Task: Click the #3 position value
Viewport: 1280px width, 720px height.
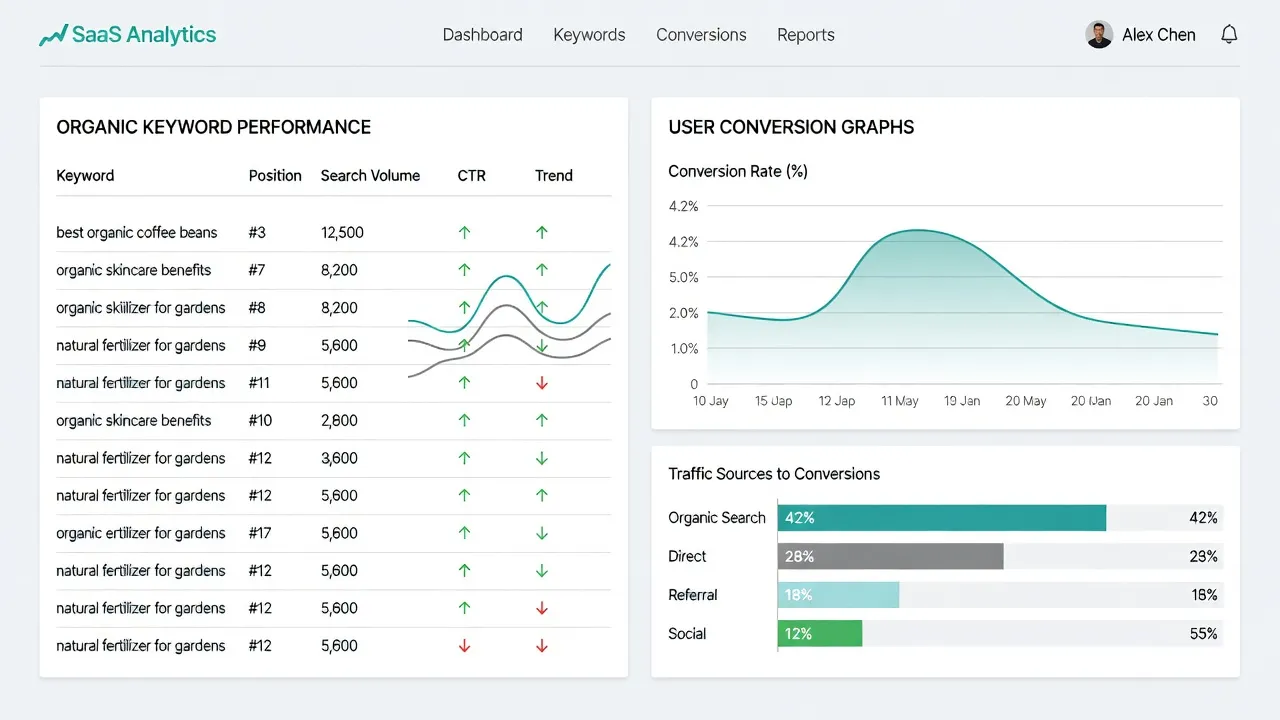Action: (x=258, y=233)
